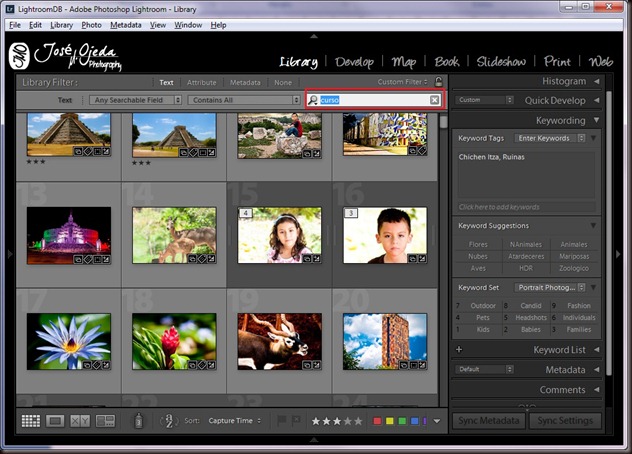
Task: Click the magnifier icon in the search field
Action: pos(313,100)
